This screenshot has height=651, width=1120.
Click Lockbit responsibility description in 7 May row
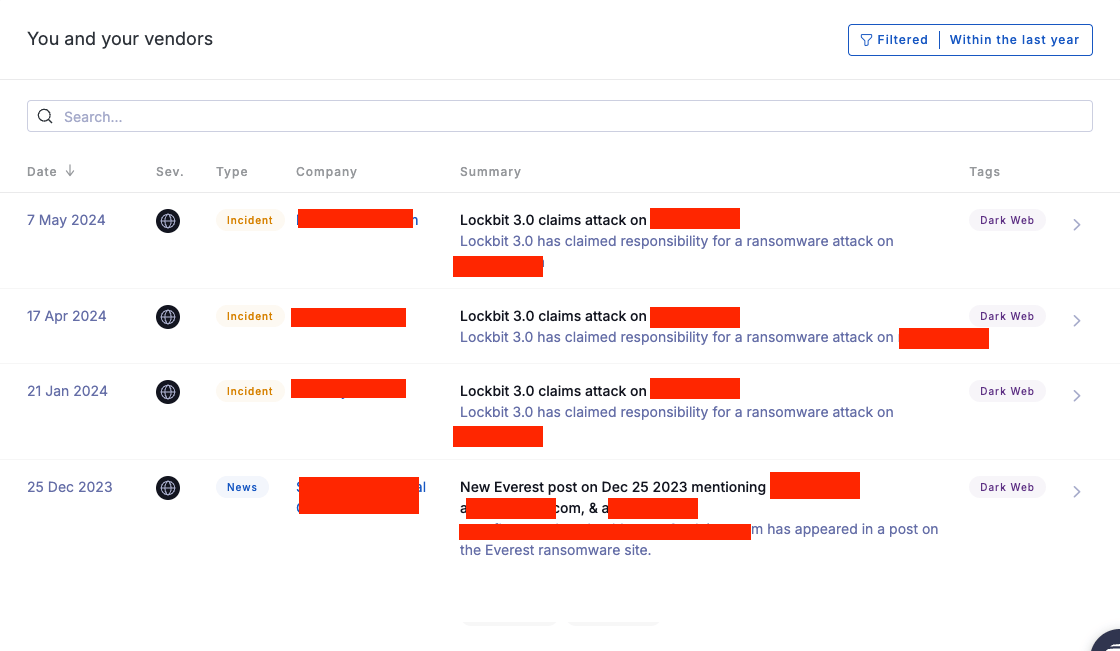(x=676, y=242)
